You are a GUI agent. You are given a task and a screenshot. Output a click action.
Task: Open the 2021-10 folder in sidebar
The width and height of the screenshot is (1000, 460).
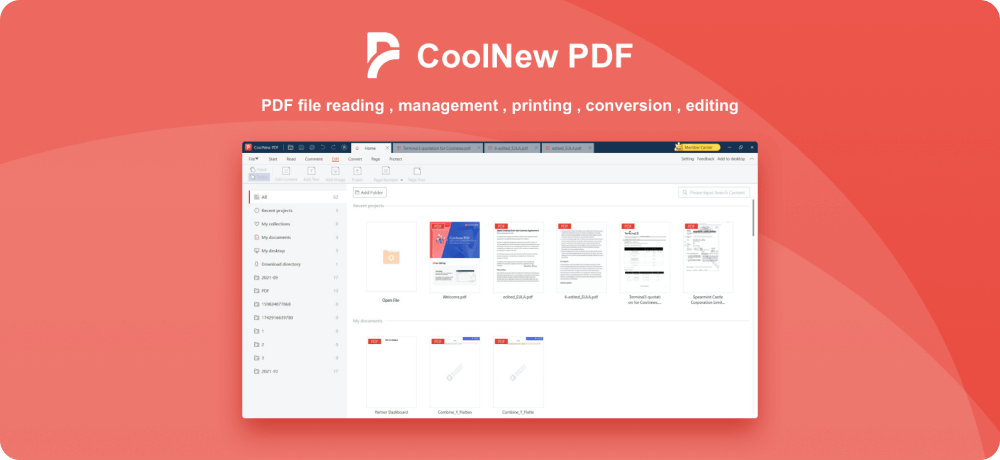tap(297, 371)
